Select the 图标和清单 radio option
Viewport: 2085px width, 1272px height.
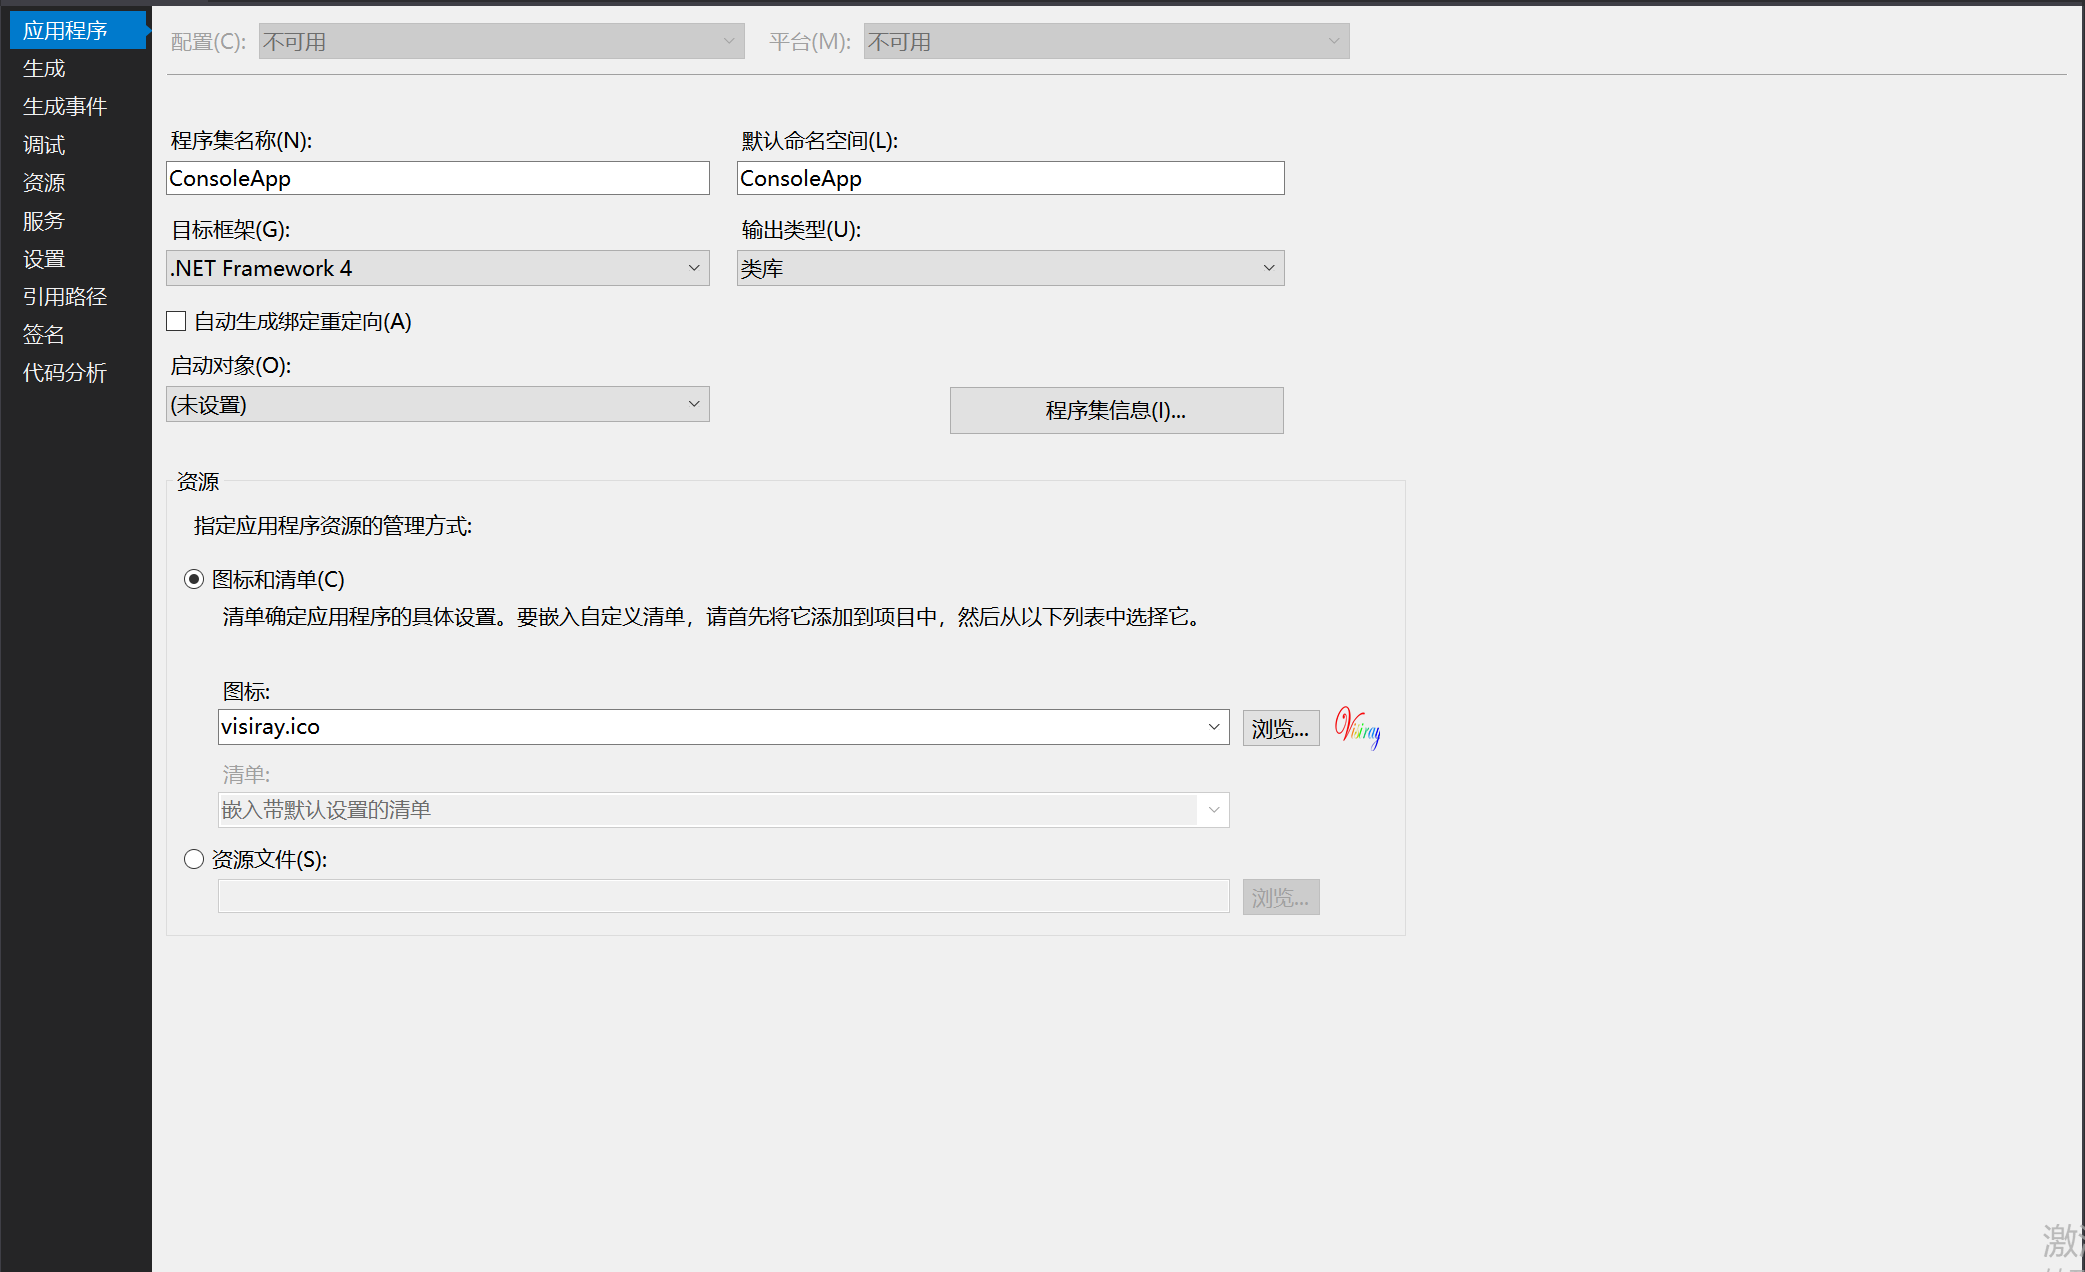point(194,579)
